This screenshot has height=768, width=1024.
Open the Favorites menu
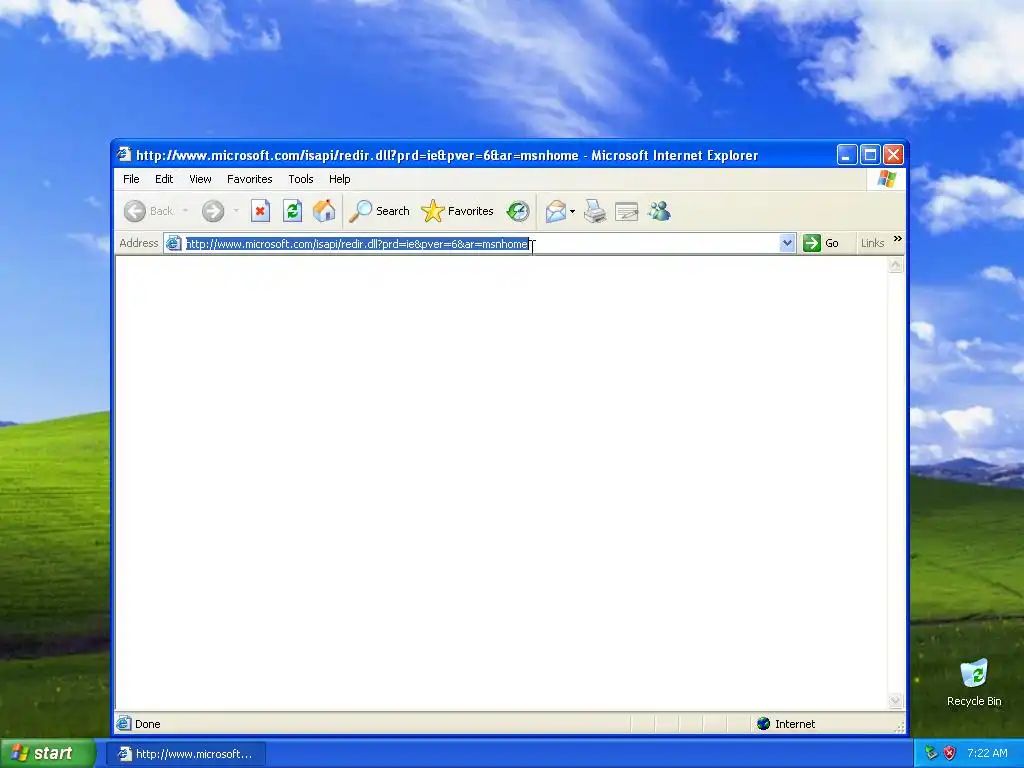tap(249, 179)
